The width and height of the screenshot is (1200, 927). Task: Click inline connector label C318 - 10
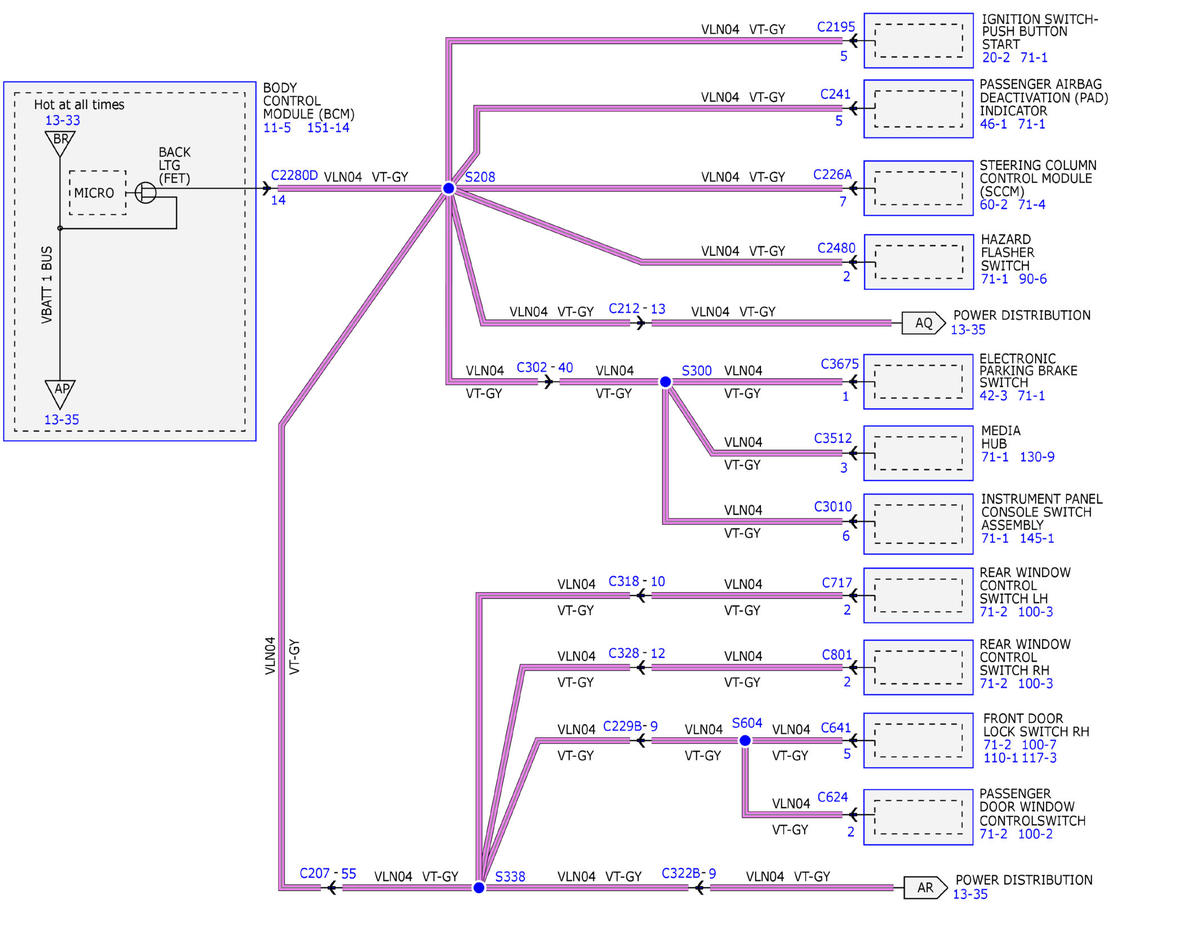(637, 582)
